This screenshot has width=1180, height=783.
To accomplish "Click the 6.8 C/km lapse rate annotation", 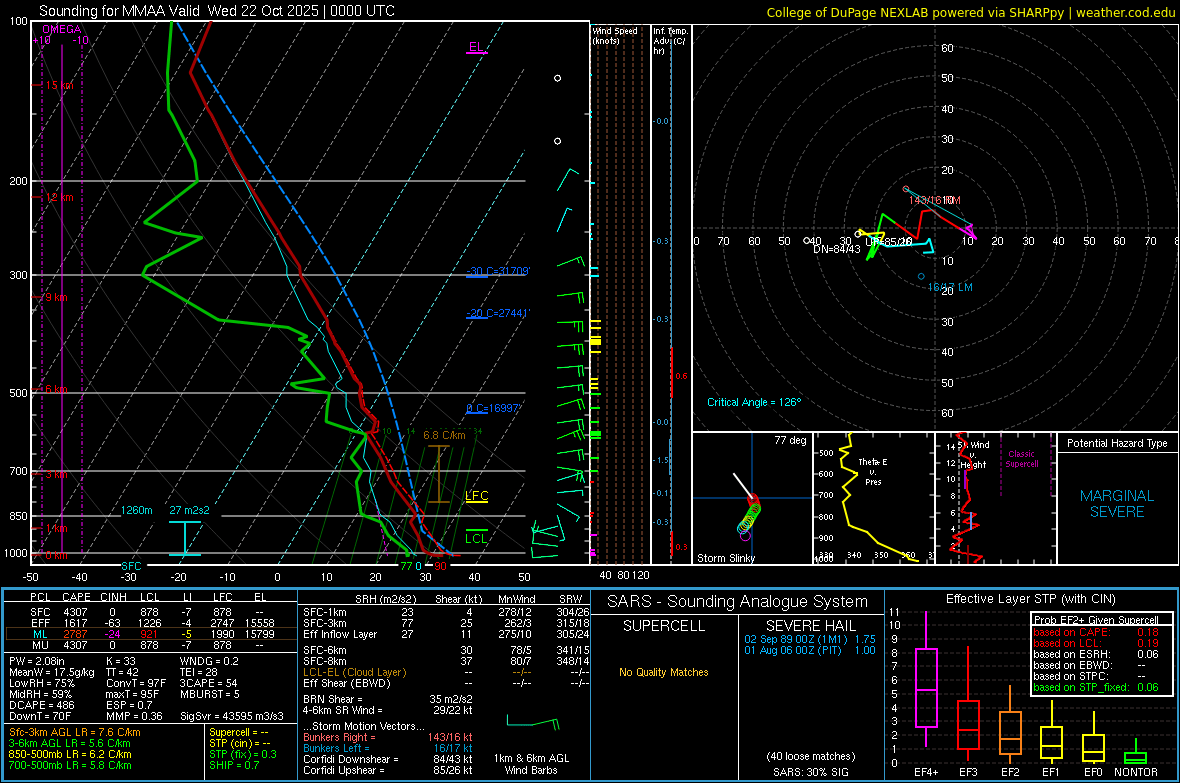I will (444, 435).
